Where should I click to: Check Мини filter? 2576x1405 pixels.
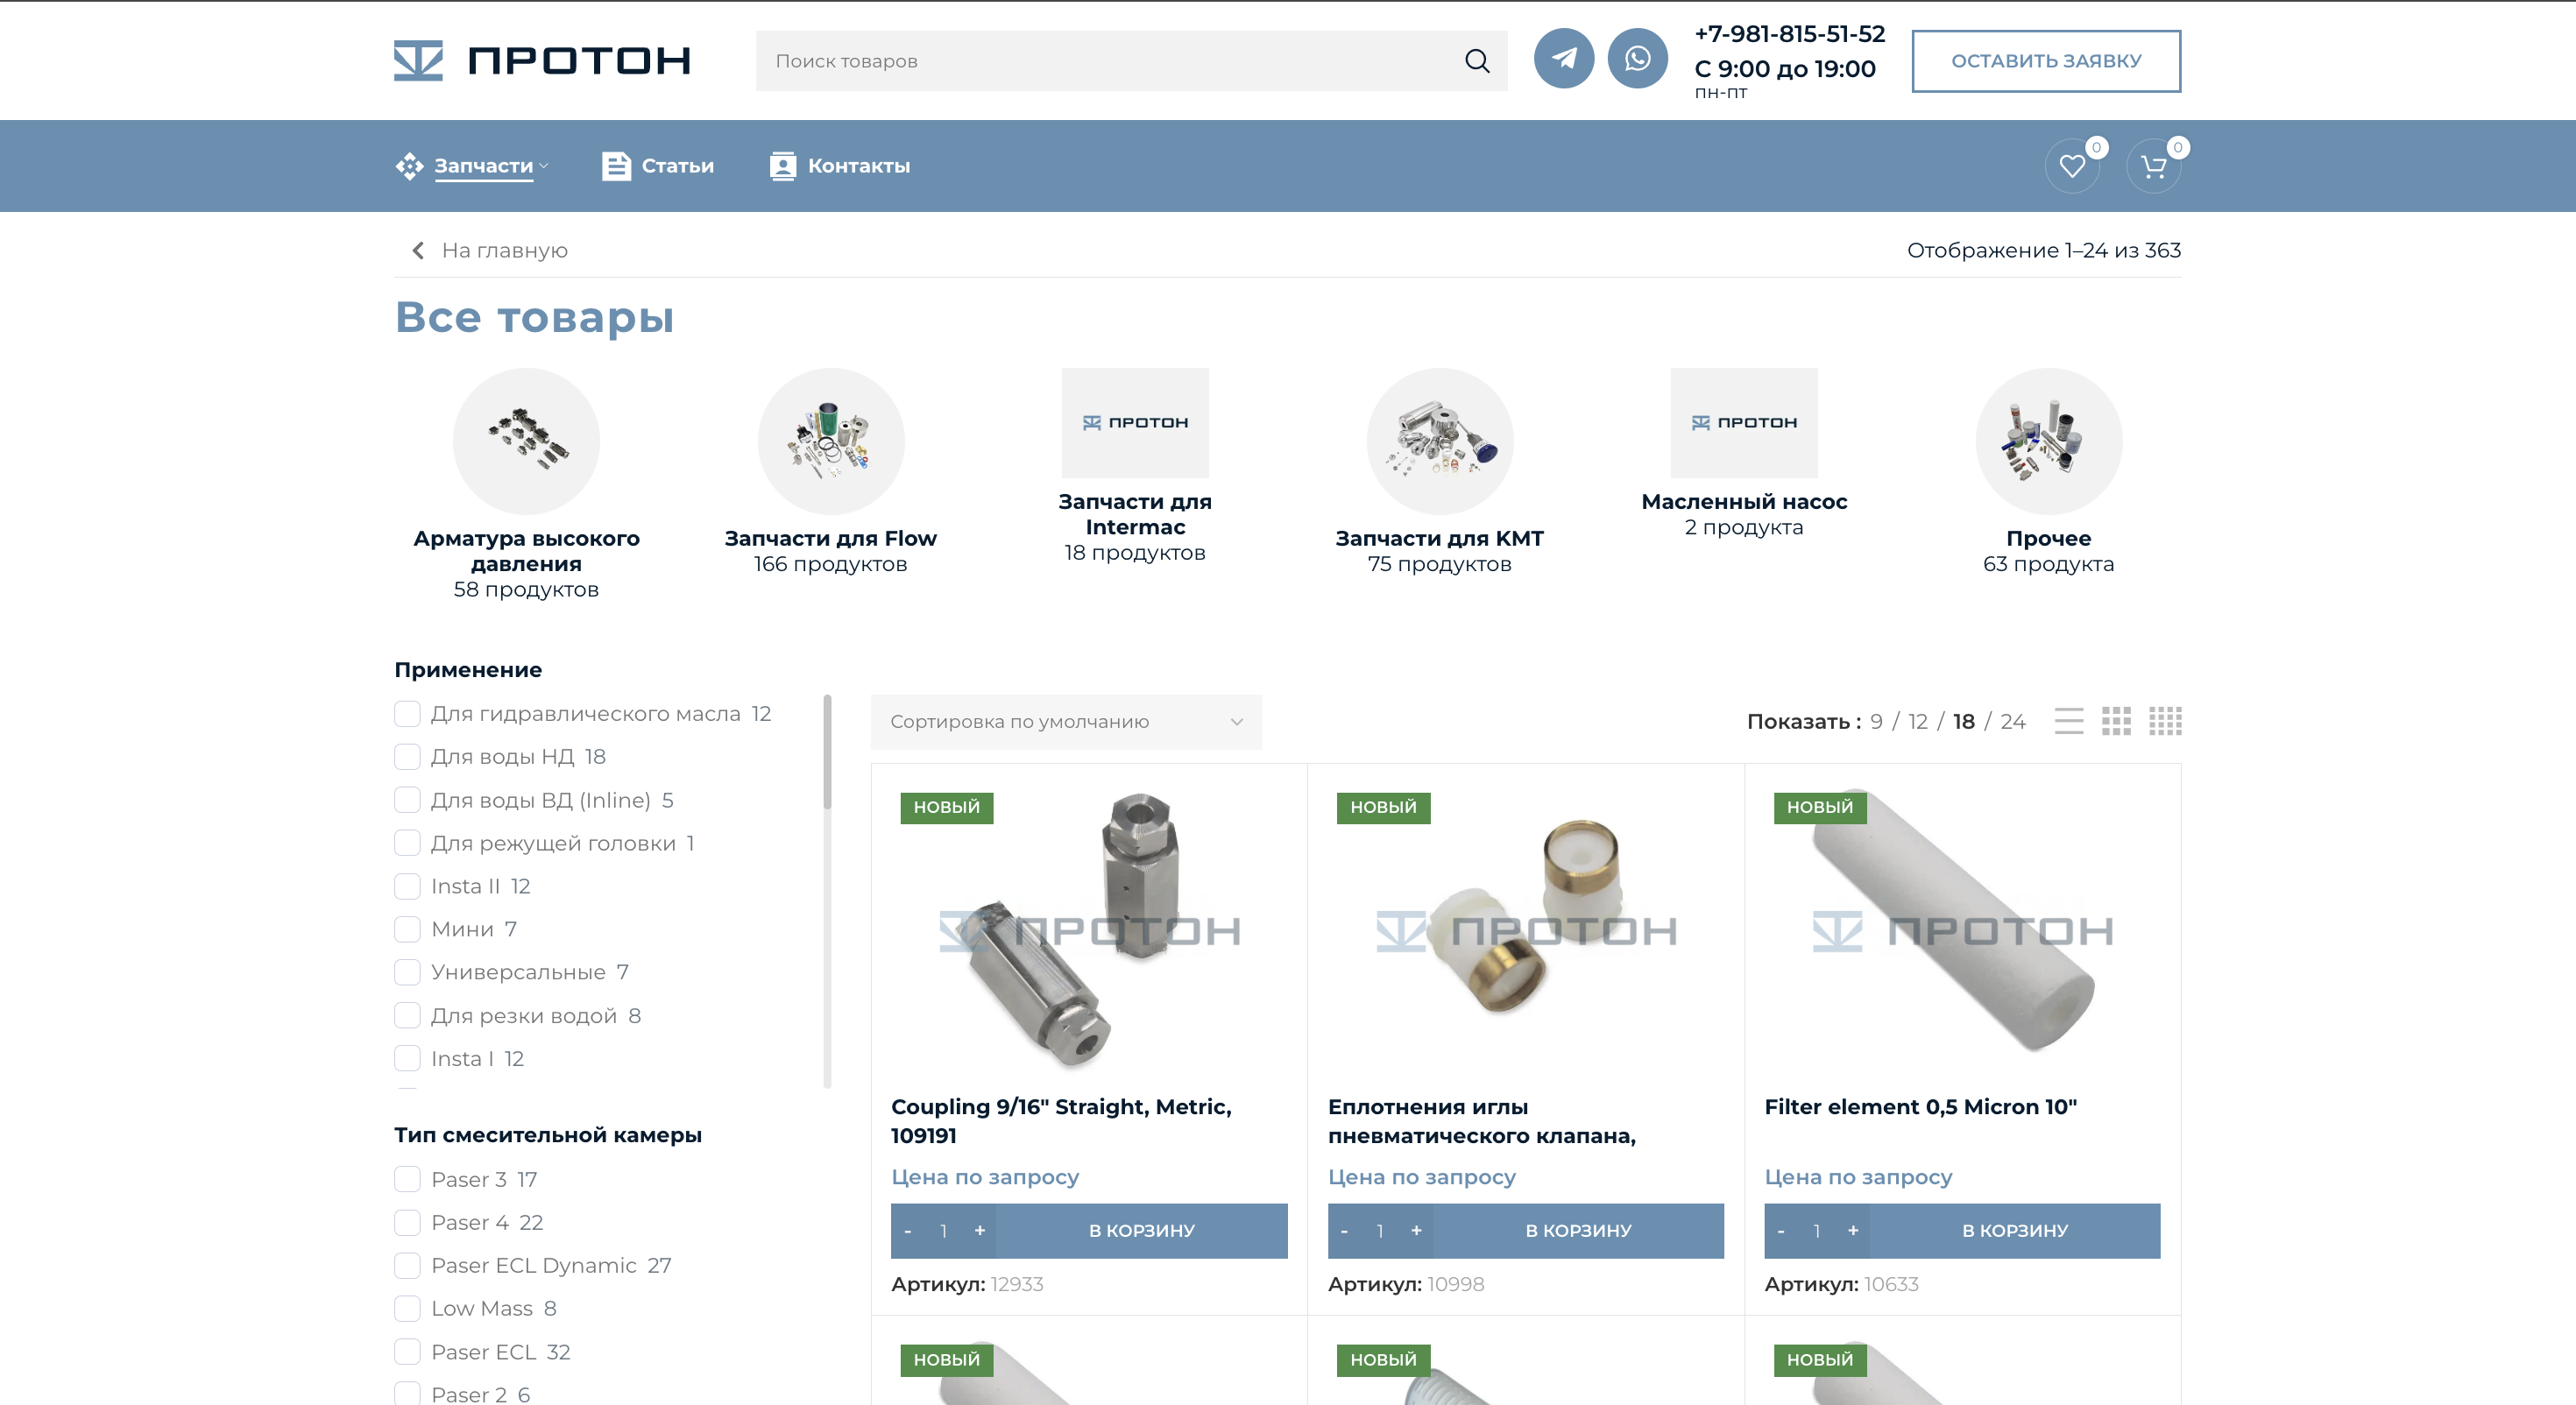(x=407, y=929)
